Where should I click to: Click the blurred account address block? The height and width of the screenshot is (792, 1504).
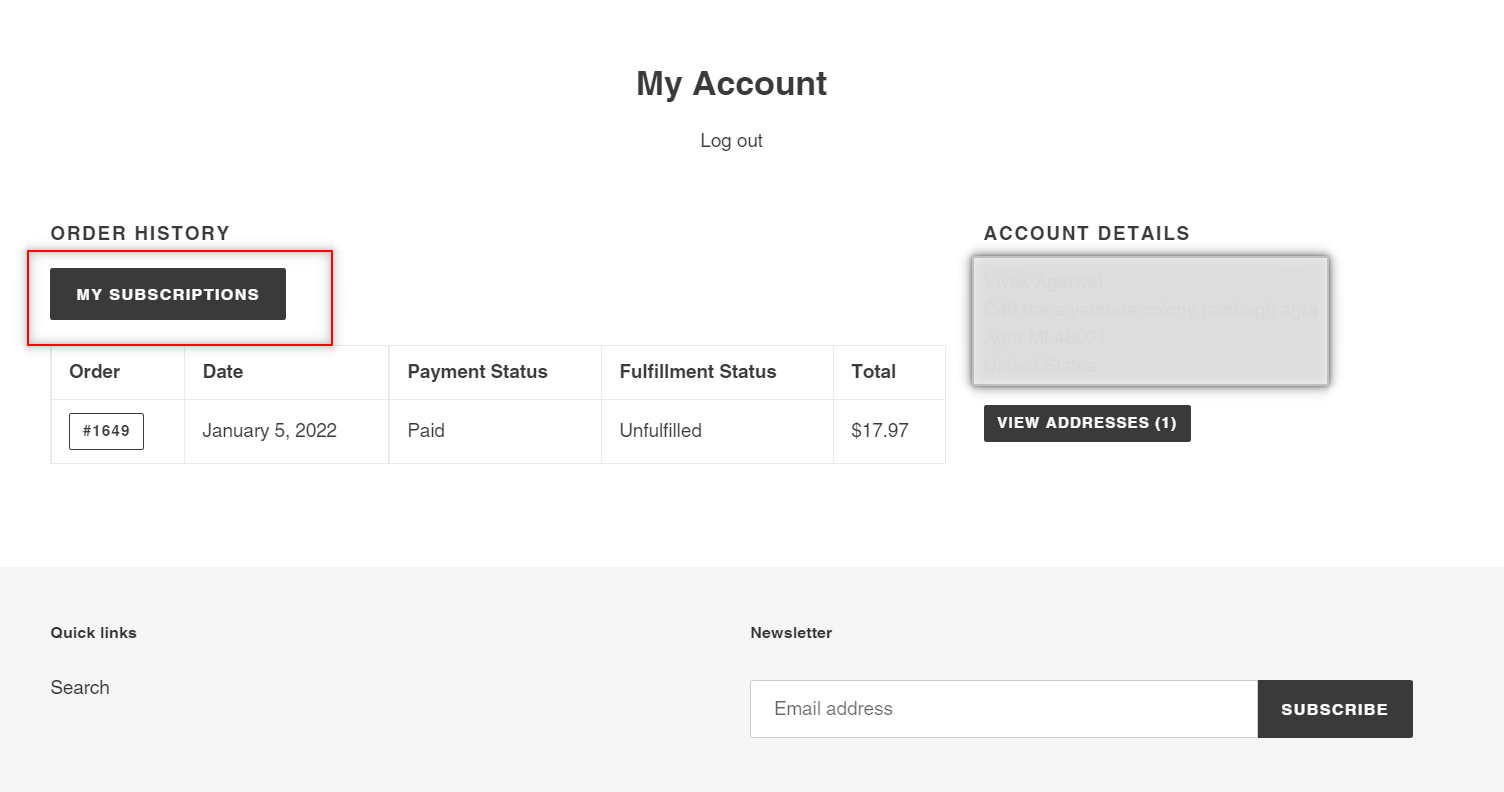pyautogui.click(x=1150, y=322)
